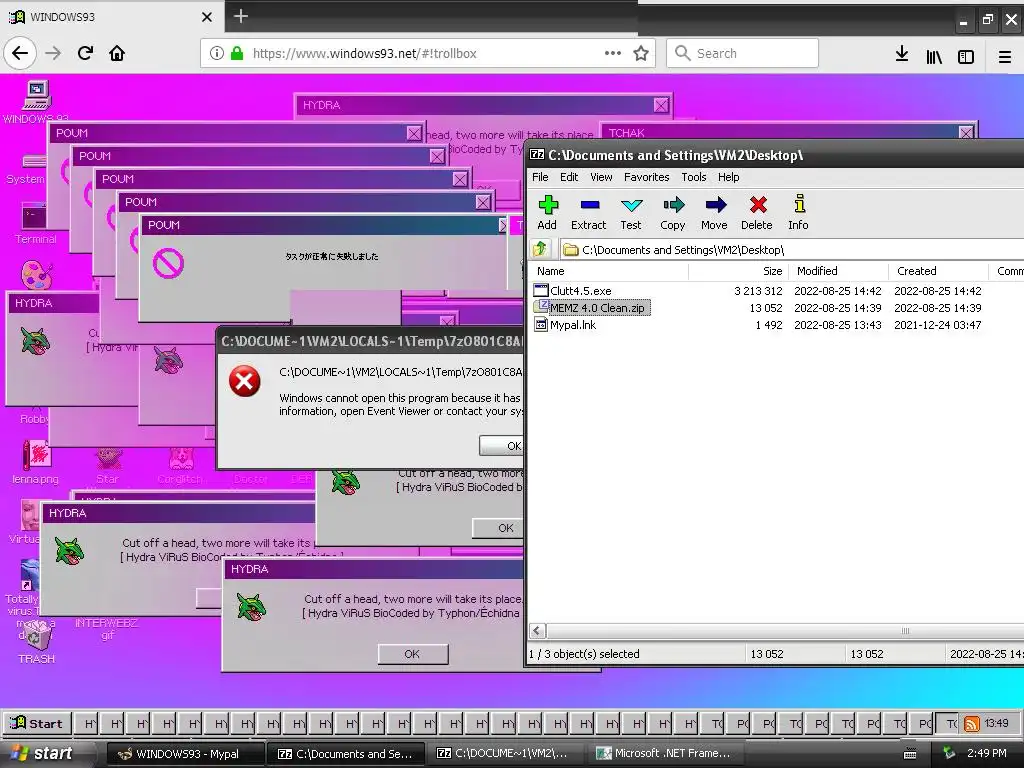Toggle the browser sidebar icon

click(x=966, y=57)
